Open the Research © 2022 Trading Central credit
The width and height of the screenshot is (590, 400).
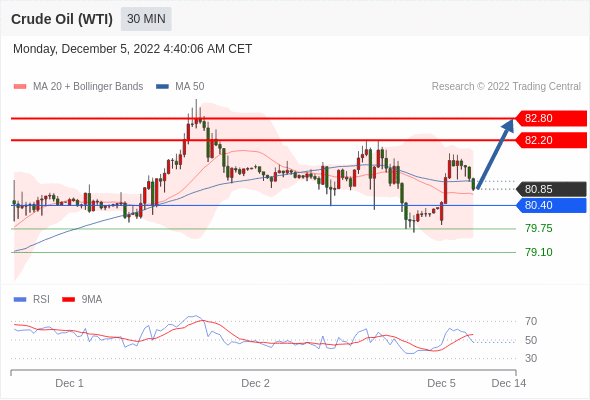(x=506, y=87)
